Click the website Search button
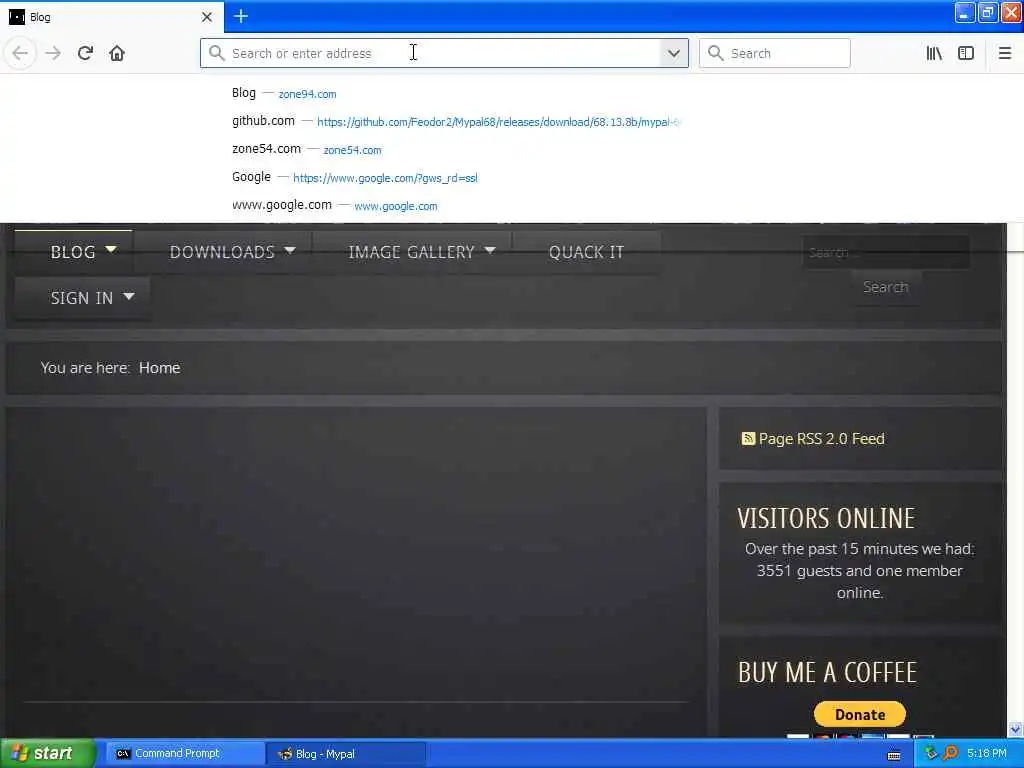This screenshot has width=1024, height=768. 886,287
